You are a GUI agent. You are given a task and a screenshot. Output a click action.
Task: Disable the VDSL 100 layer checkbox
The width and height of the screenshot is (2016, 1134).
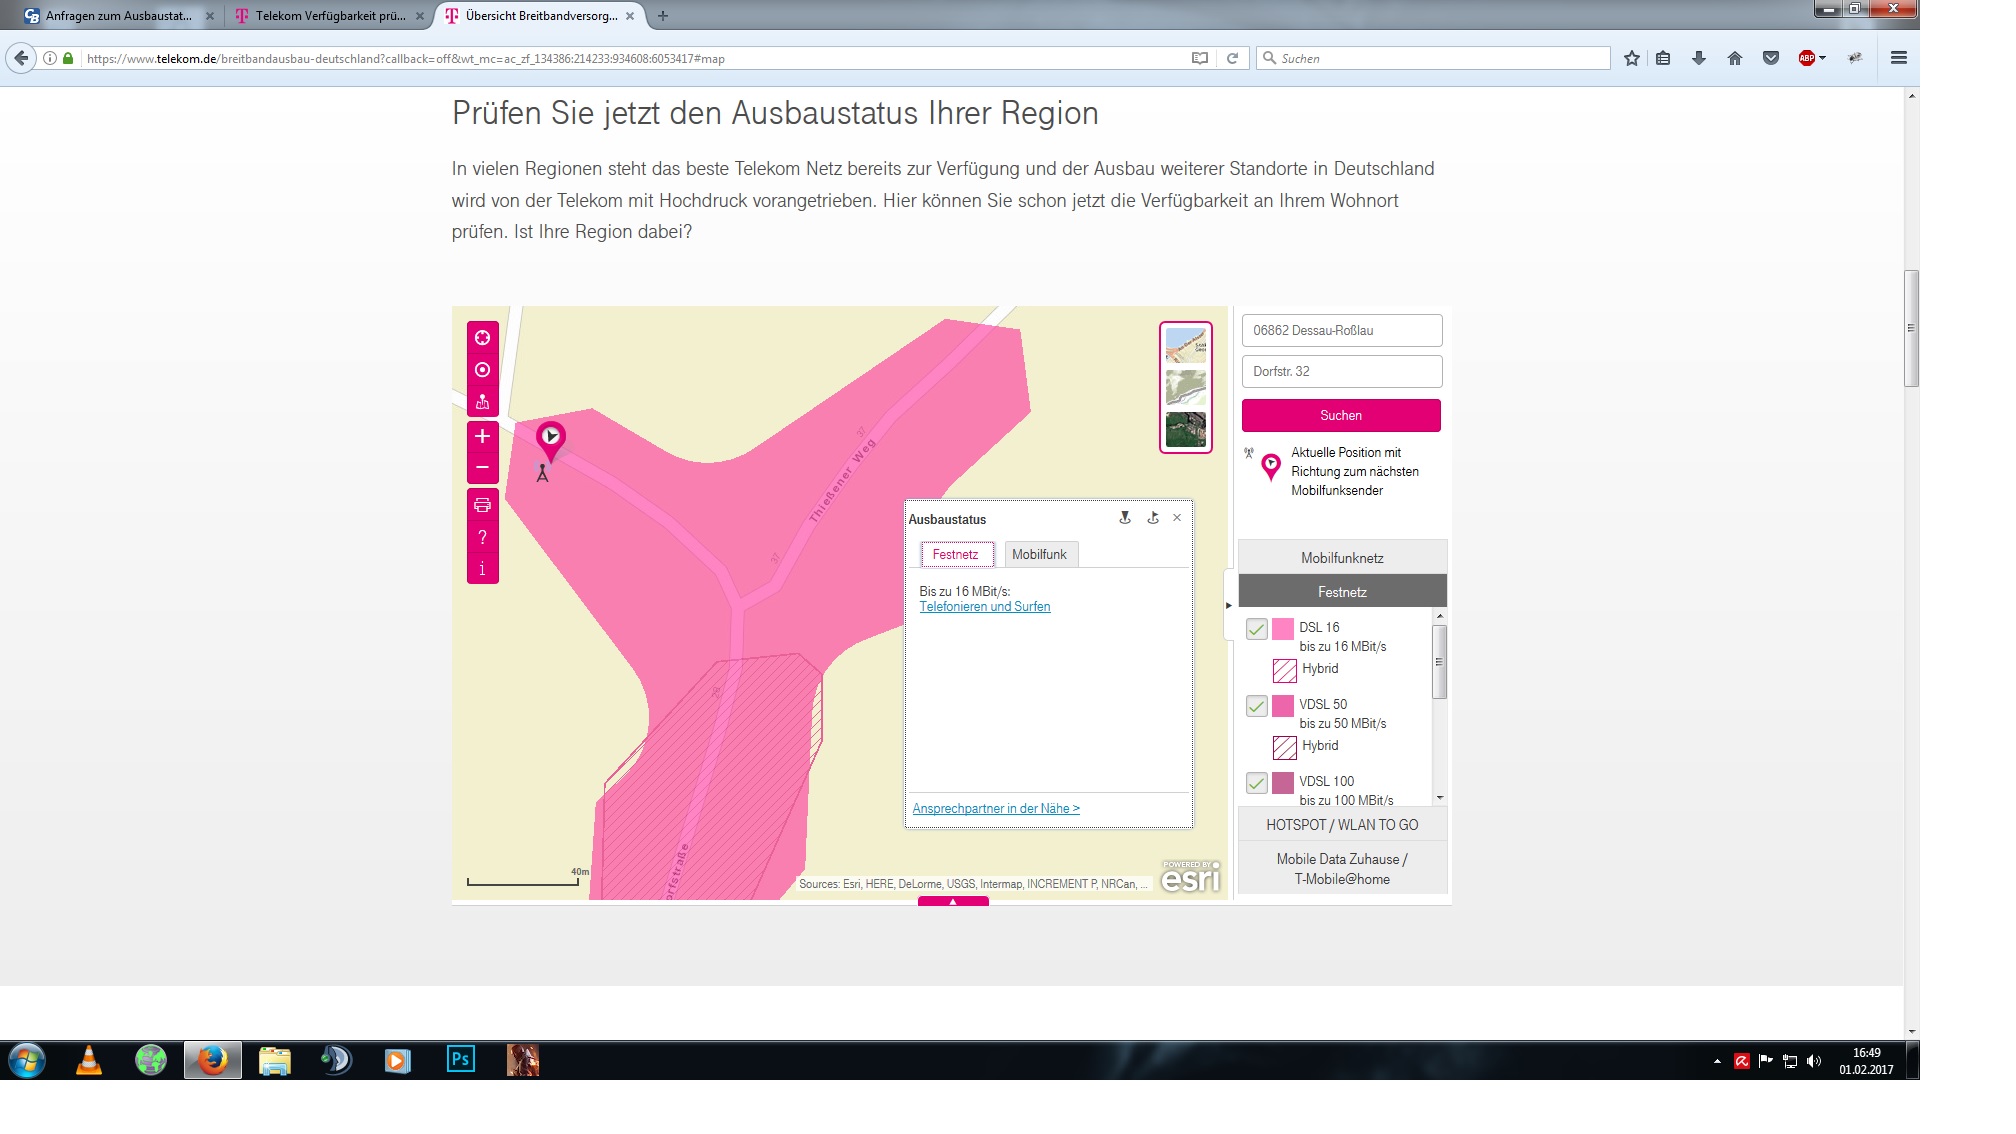tap(1257, 783)
